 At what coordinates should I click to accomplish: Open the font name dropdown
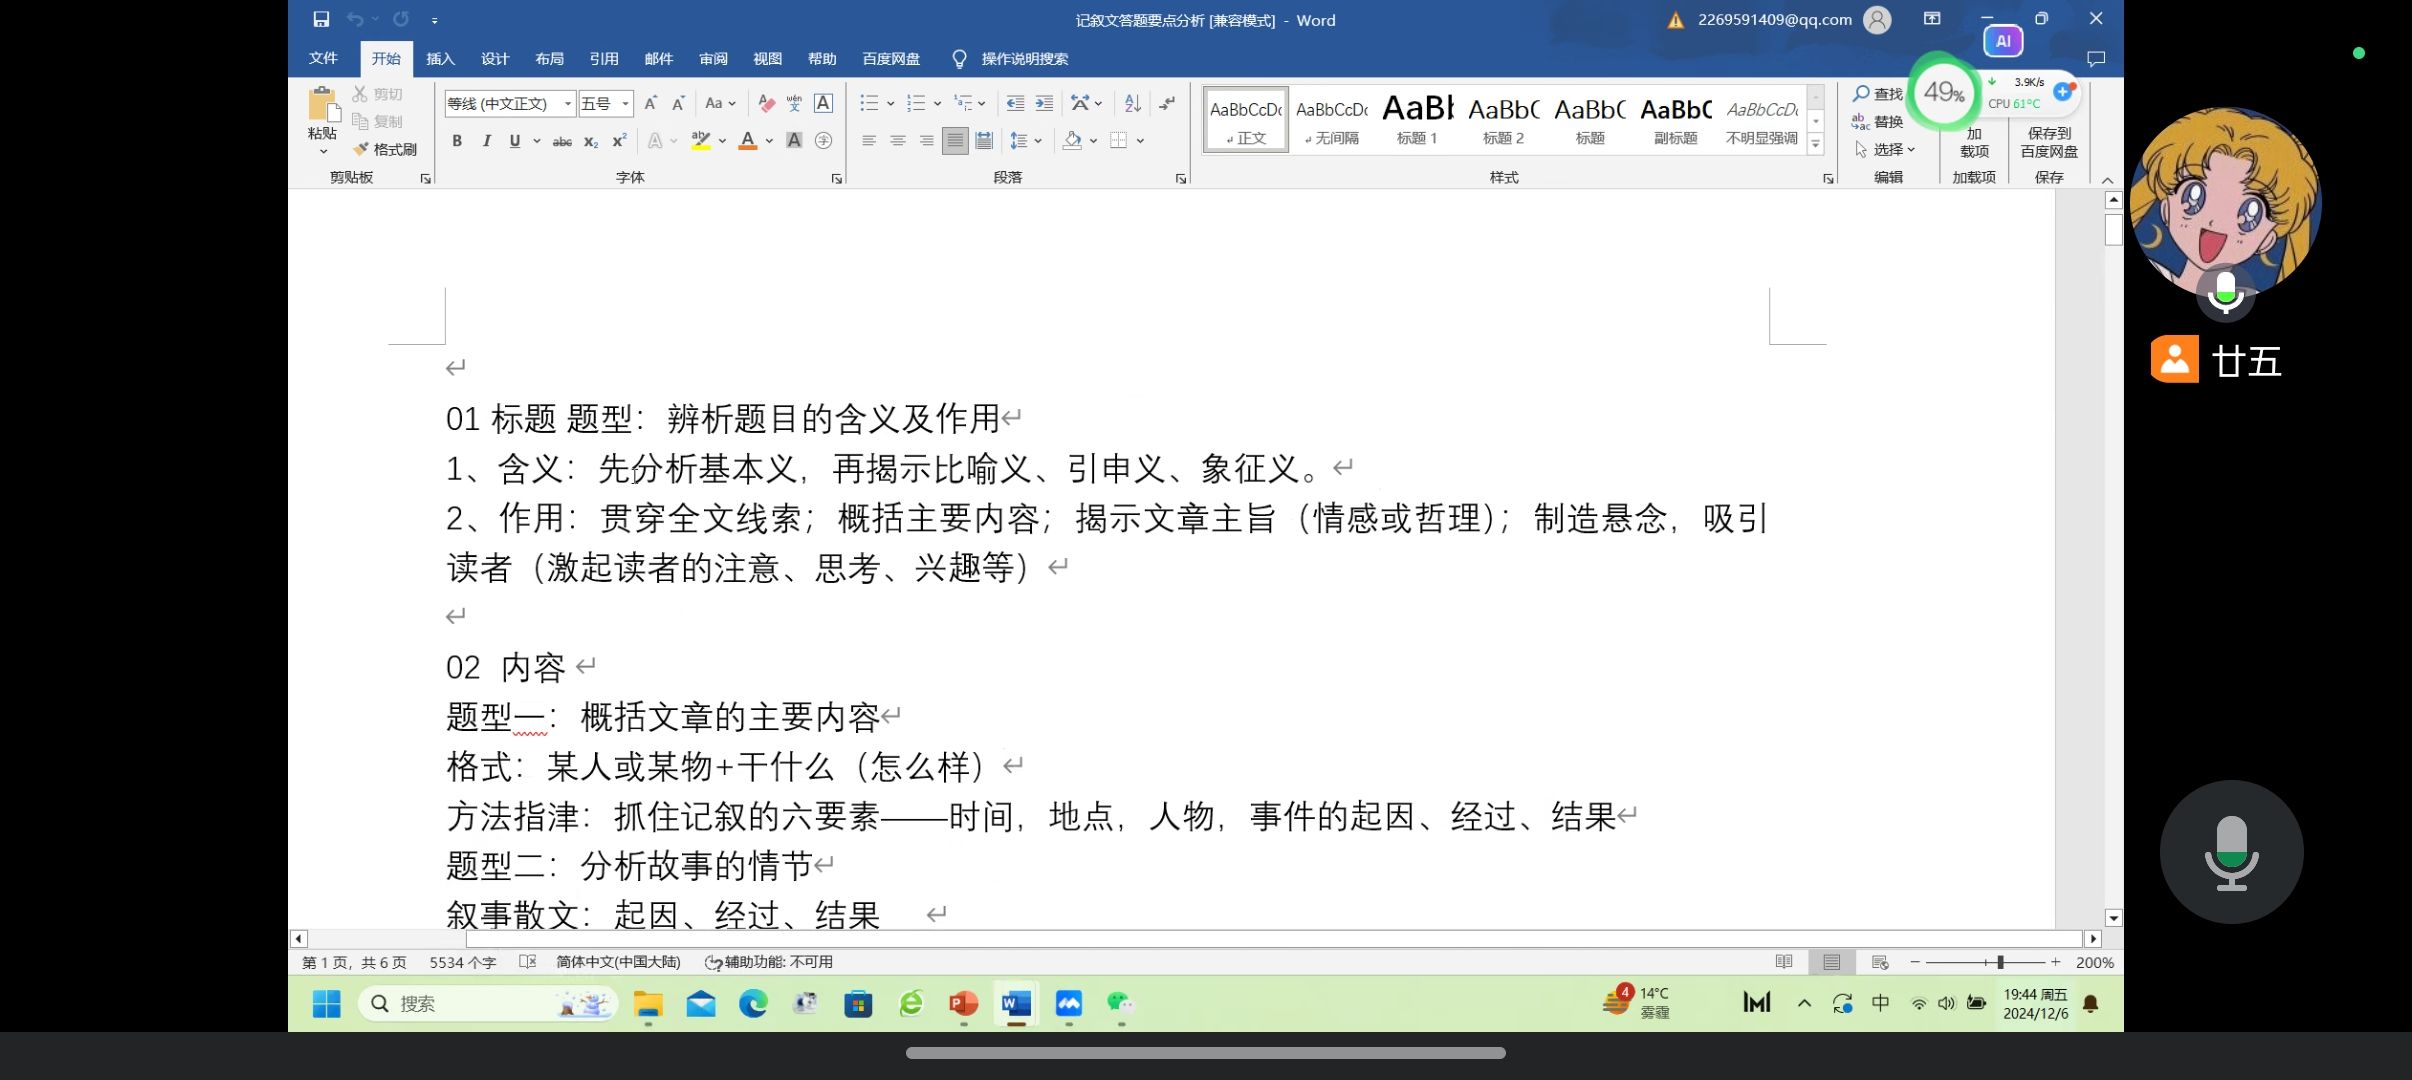click(x=567, y=103)
